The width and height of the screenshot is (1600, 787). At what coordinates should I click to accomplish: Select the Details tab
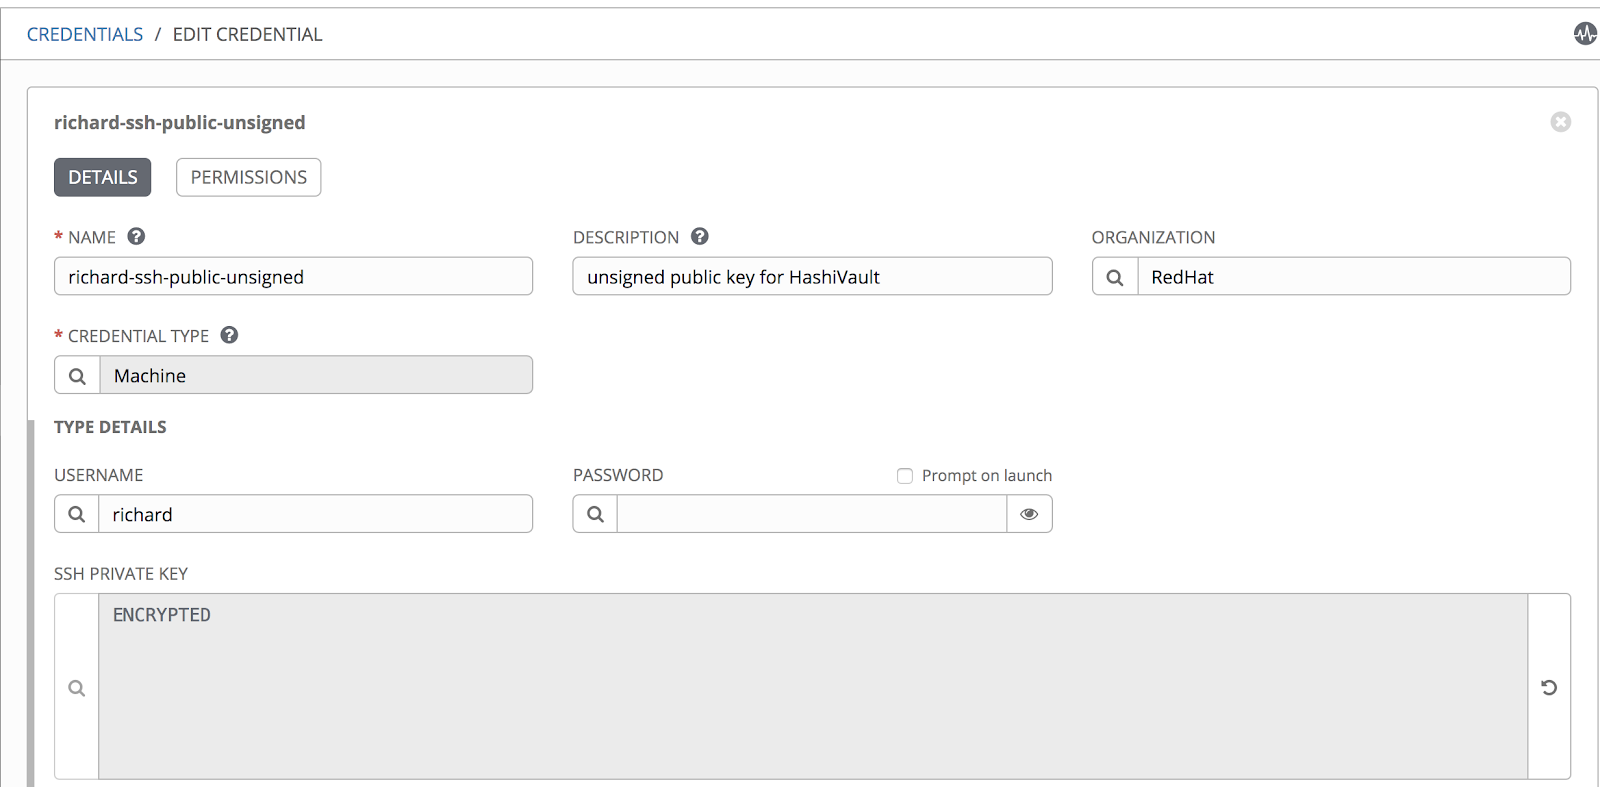(103, 177)
